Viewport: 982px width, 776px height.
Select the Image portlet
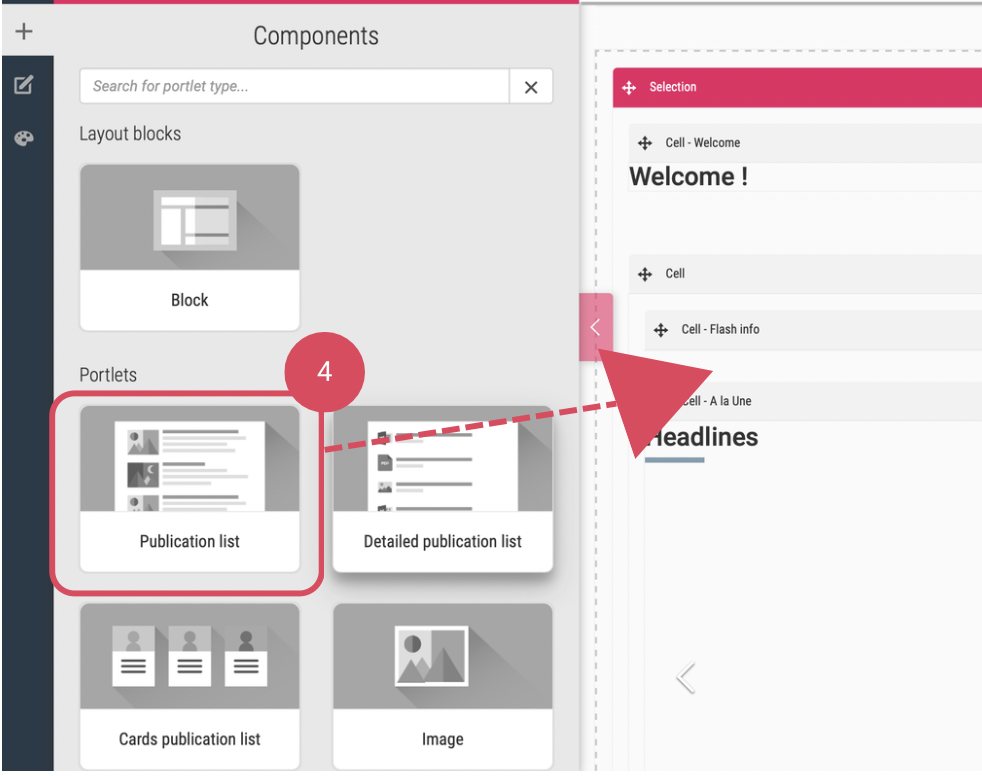[x=442, y=686]
